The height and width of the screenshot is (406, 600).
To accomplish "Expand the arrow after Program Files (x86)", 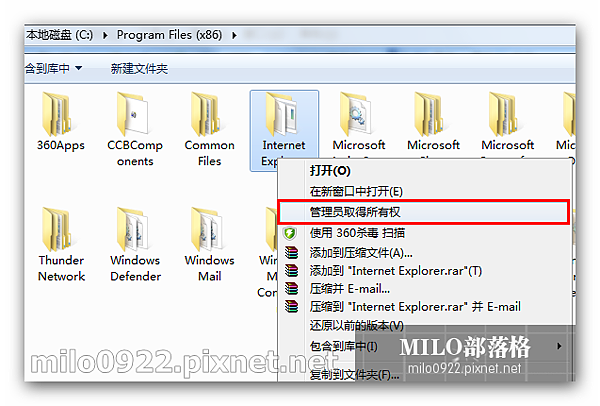I will pyautogui.click(x=234, y=35).
